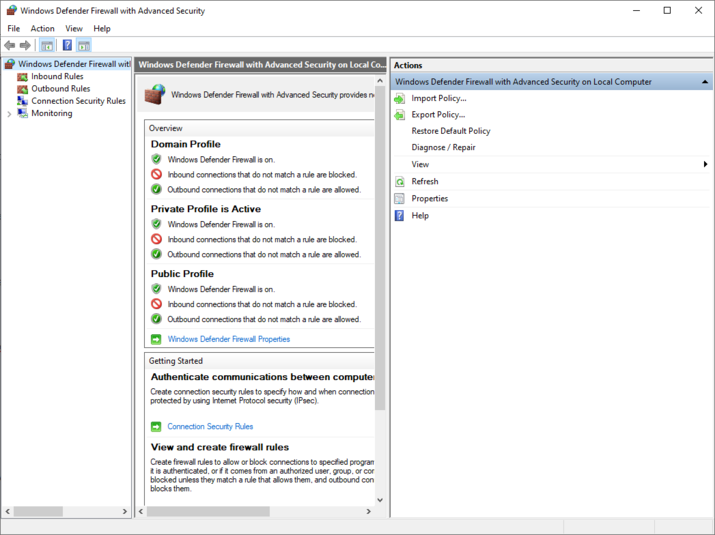The image size is (715, 535).
Task: Click the brick wall globe icon in banner
Action: pyautogui.click(x=155, y=94)
